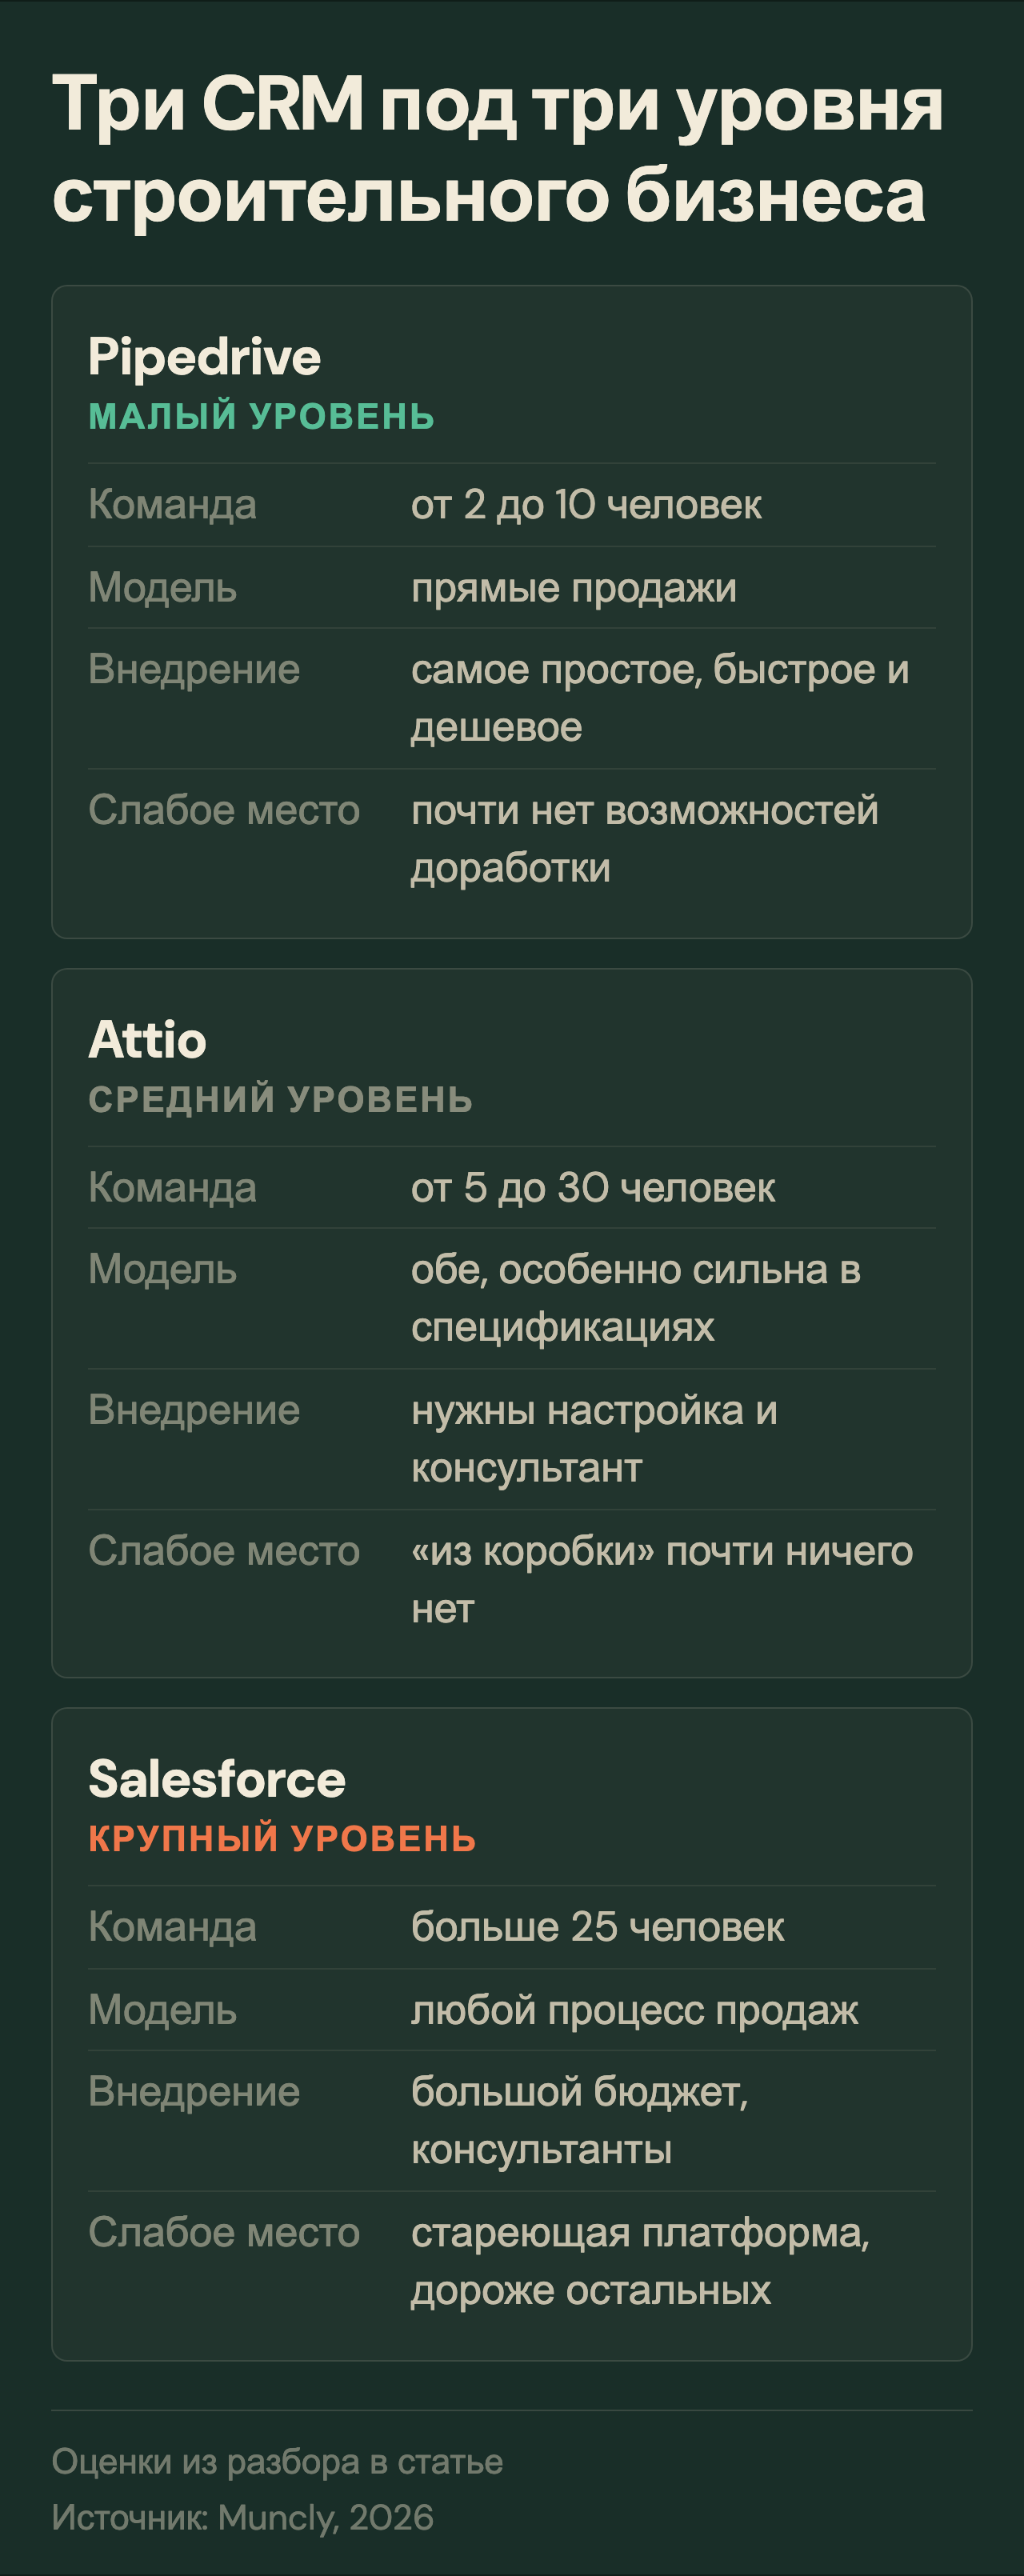Screen dimensions: 1024x2576
Task: Click 'почти нет возможностей доработки' text
Action: coord(644,839)
